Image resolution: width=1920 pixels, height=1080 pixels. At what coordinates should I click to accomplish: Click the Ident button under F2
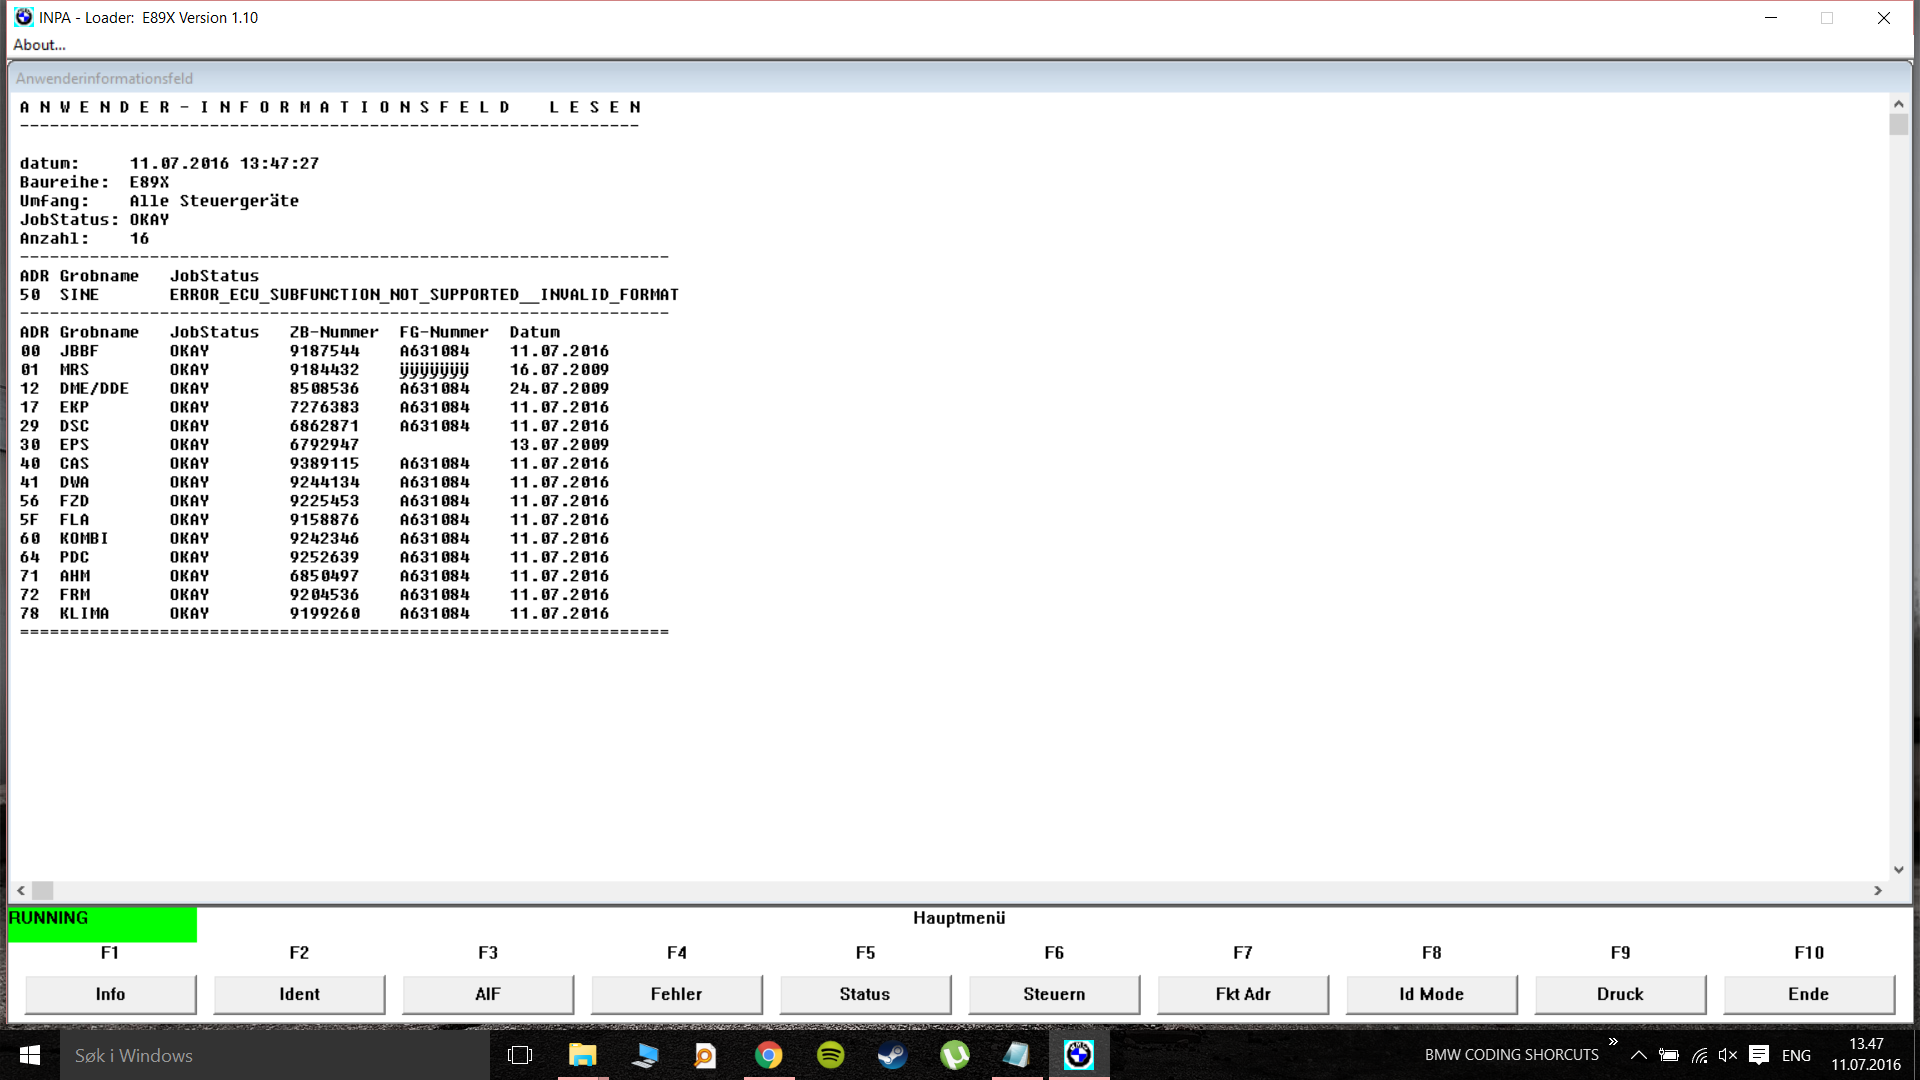299,994
